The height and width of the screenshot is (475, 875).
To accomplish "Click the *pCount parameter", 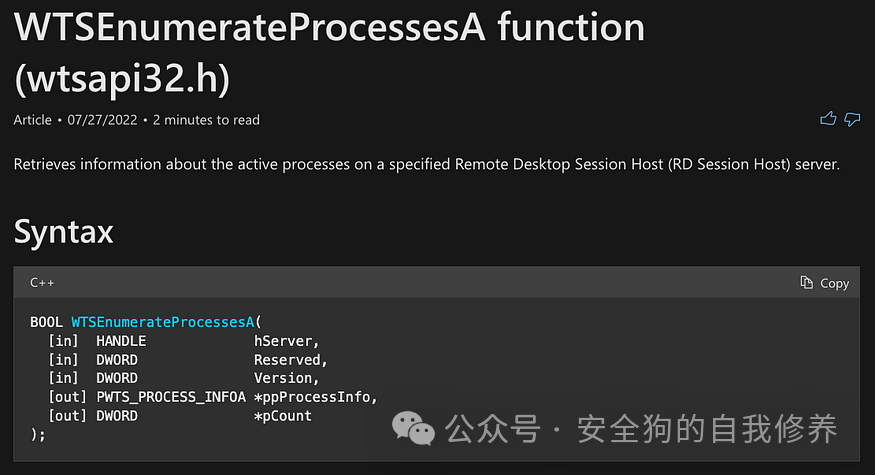I will pyautogui.click(x=282, y=415).
